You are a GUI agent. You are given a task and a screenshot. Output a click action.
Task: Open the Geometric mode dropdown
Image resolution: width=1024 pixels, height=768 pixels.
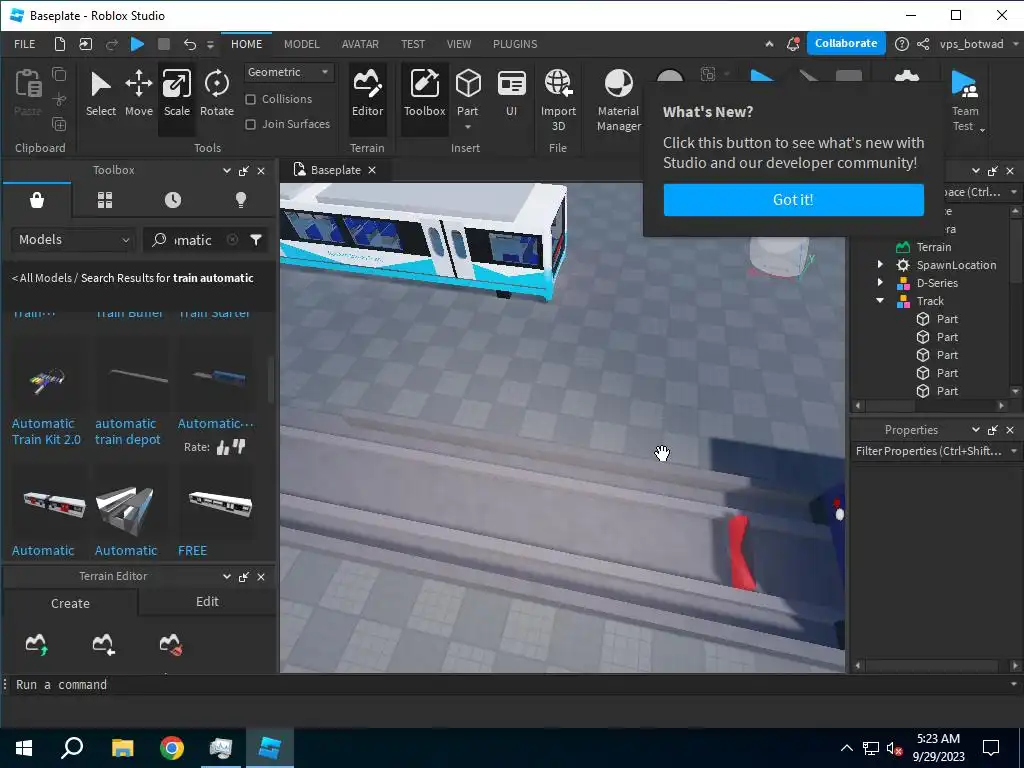point(289,72)
